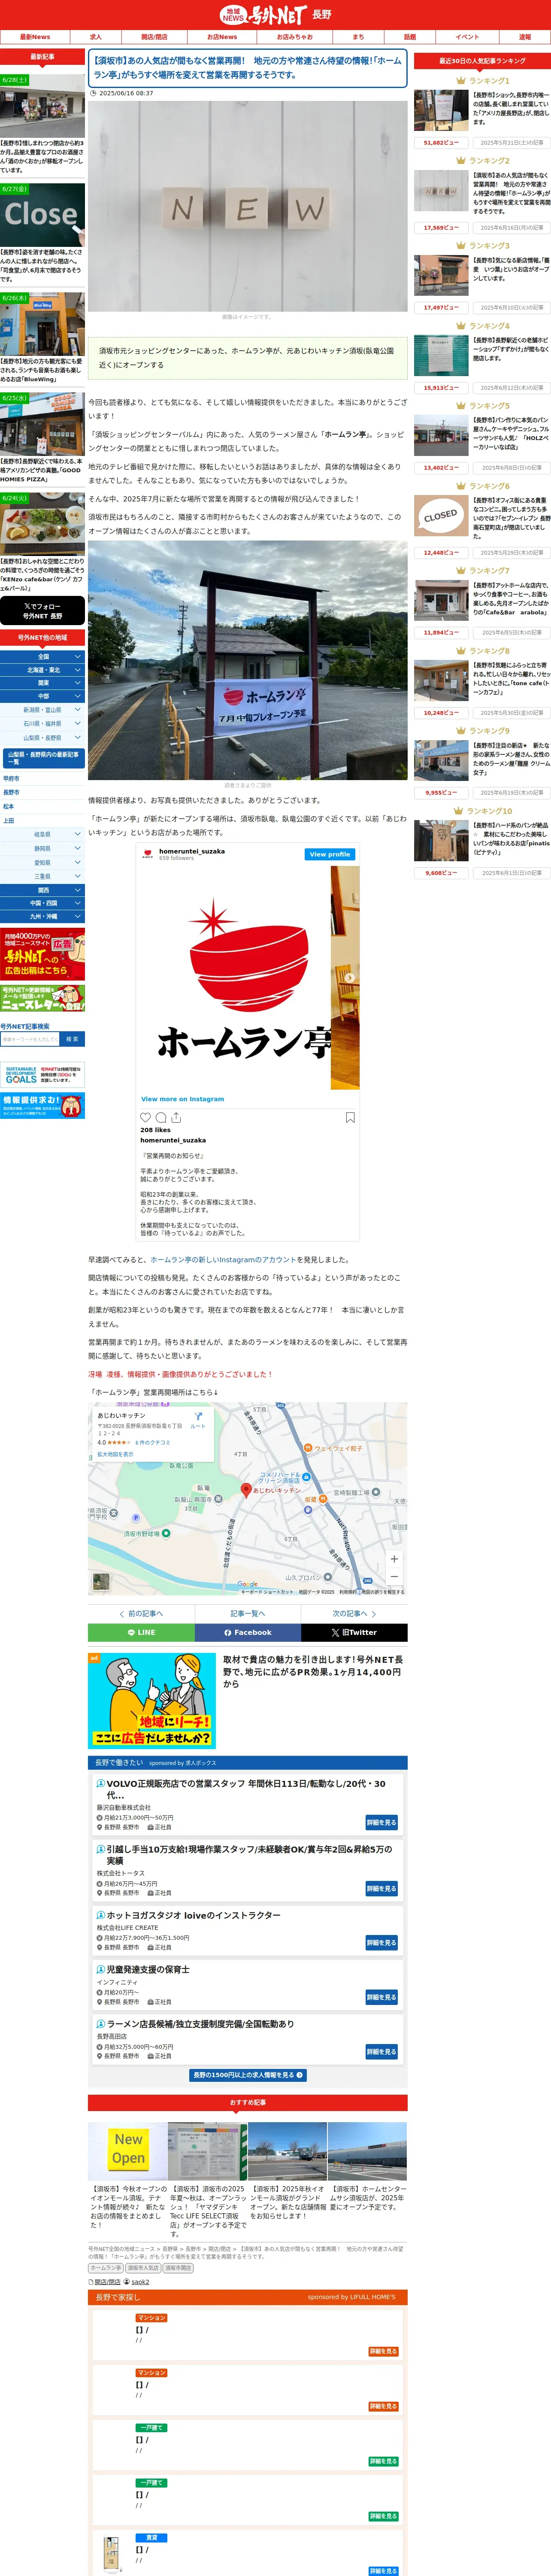Expand 関東 region dropdown

click(43, 683)
